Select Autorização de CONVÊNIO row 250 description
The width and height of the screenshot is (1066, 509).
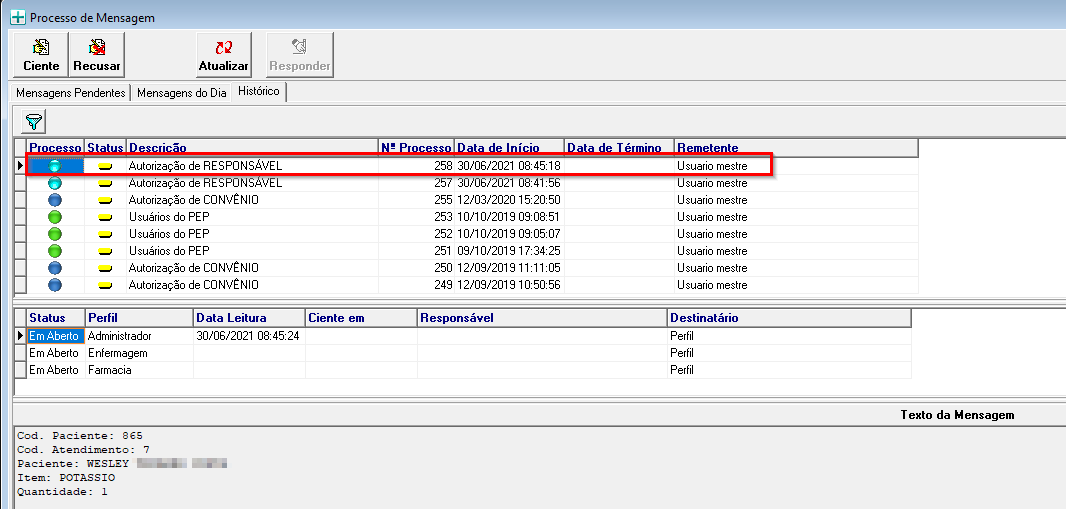pos(194,268)
